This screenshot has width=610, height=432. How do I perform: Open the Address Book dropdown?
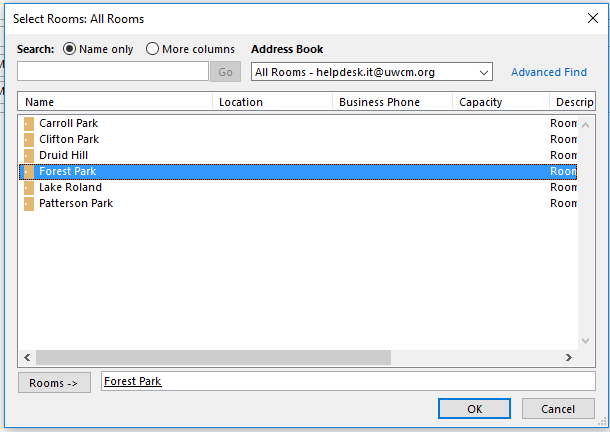pos(484,72)
